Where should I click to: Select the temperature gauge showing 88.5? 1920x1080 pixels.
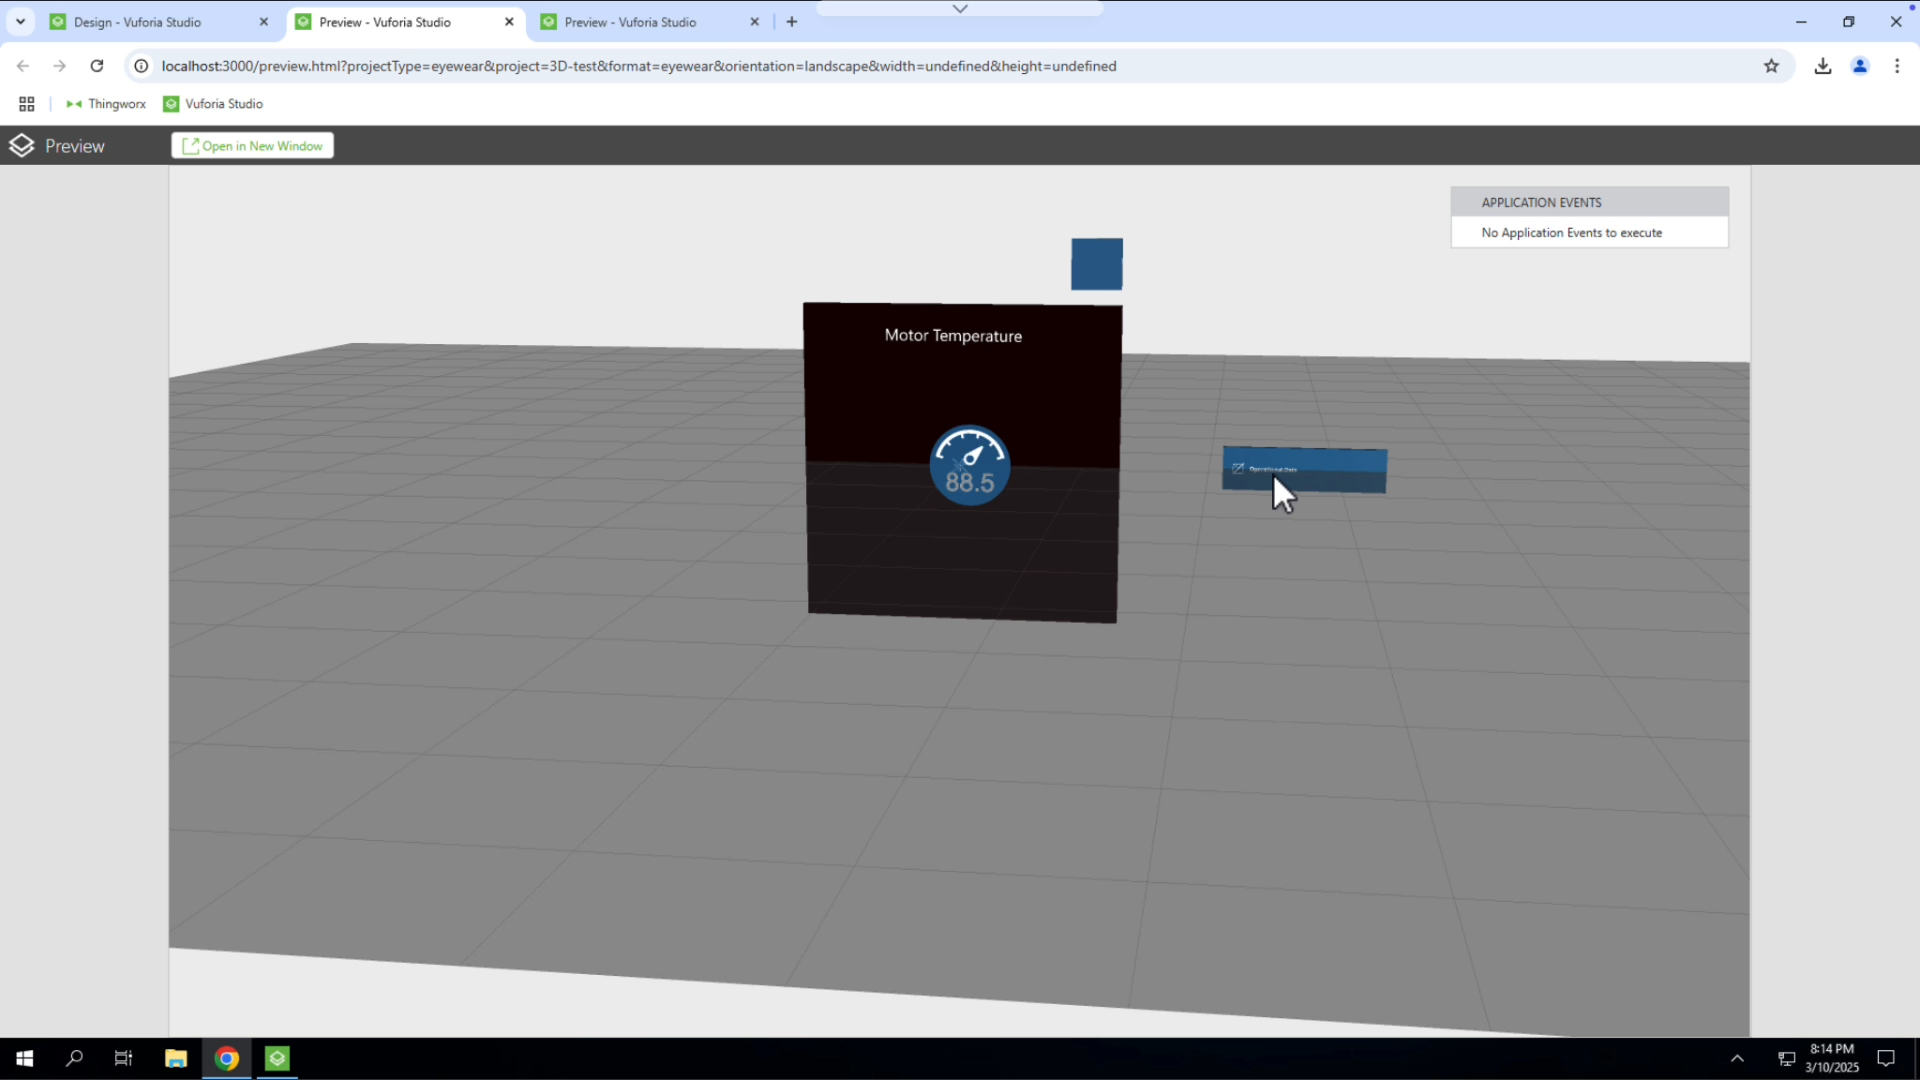(969, 466)
